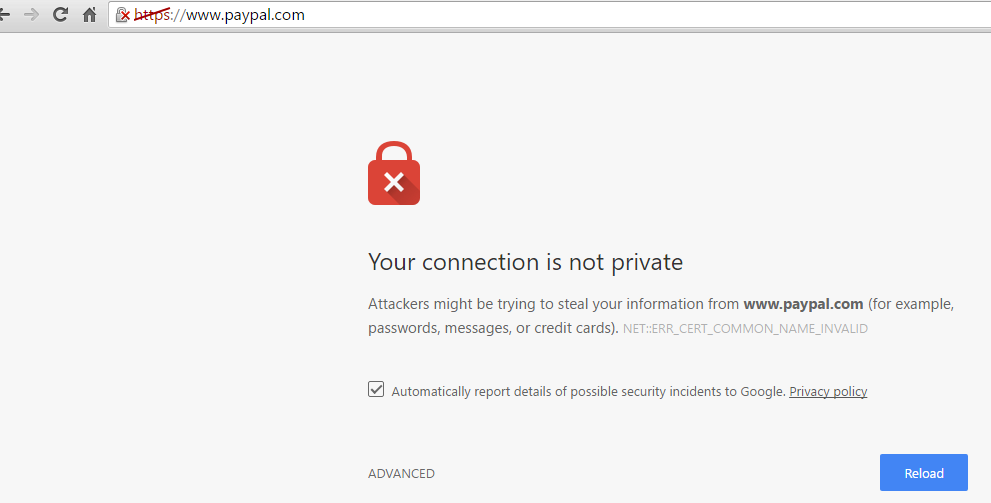Viewport: 991px width, 503px height.
Task: Click the blue Reload button
Action: 923,473
